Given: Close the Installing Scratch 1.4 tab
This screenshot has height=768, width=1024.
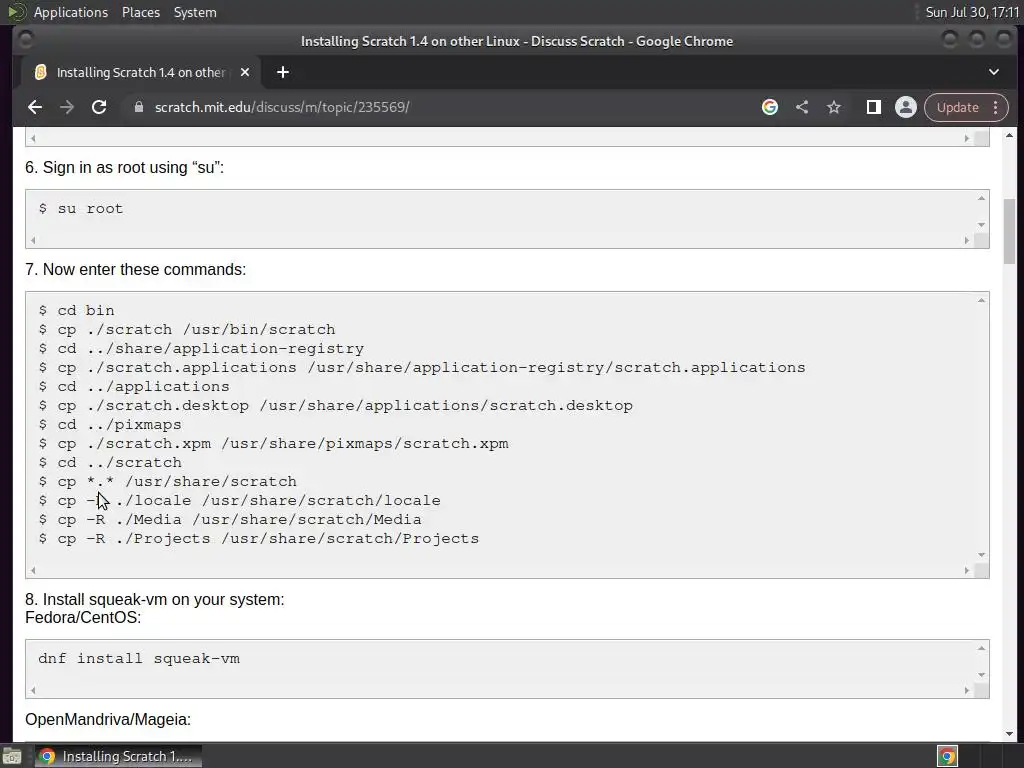Looking at the screenshot, I should [245, 72].
